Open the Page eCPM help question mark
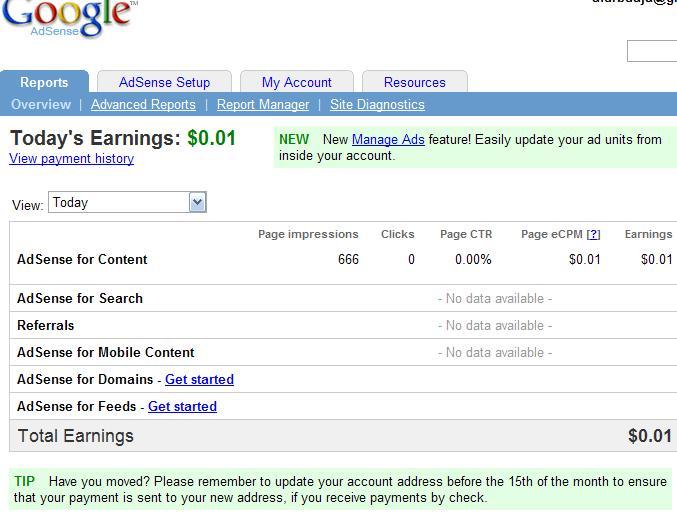 (x=594, y=234)
